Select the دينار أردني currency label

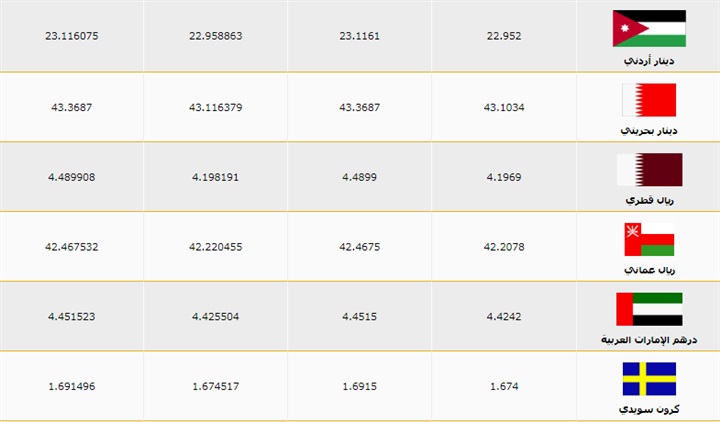click(x=649, y=60)
